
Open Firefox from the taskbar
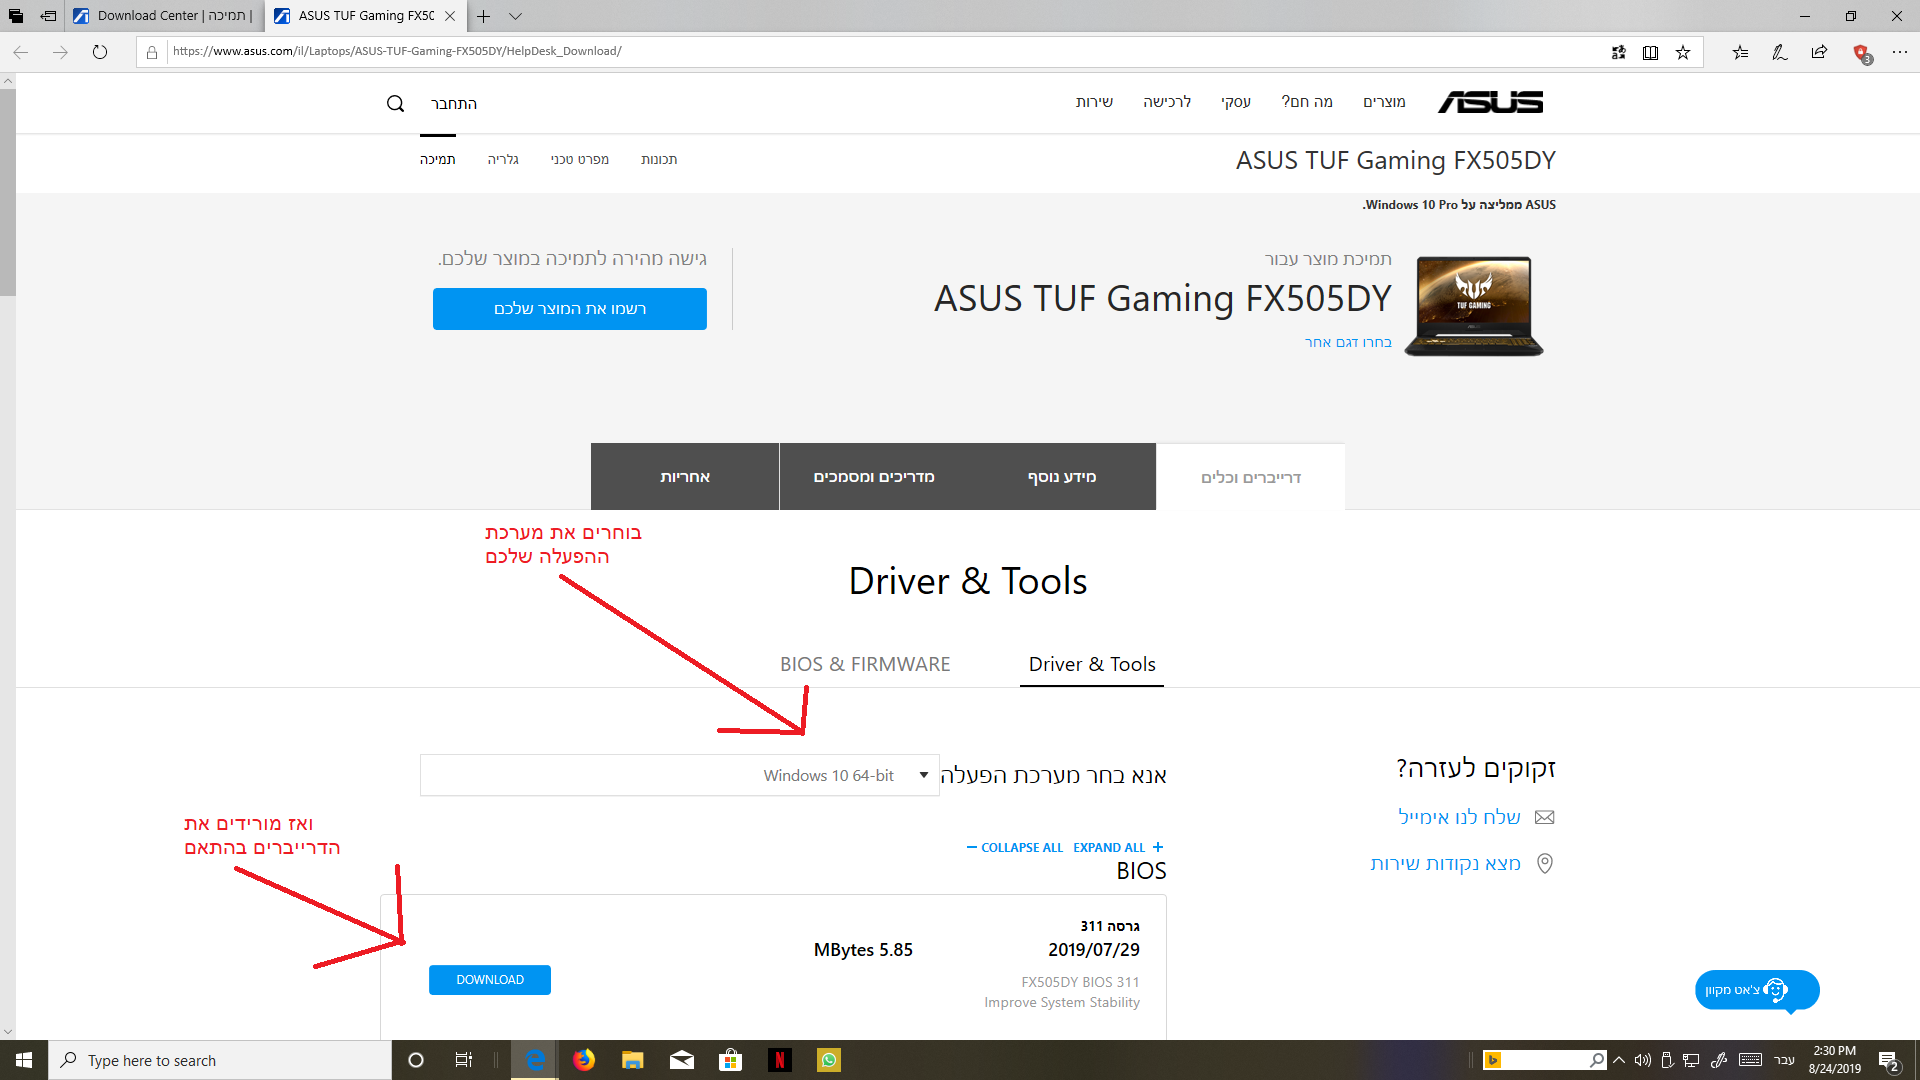tap(584, 1060)
